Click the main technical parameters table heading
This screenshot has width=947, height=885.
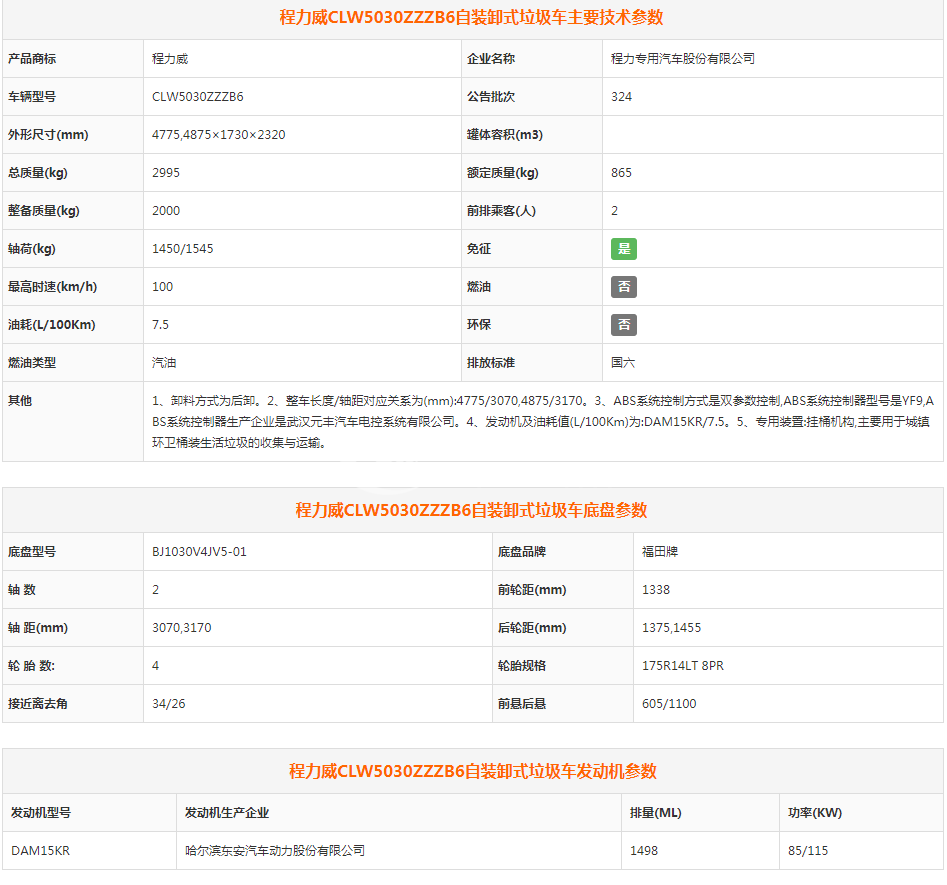[471, 18]
